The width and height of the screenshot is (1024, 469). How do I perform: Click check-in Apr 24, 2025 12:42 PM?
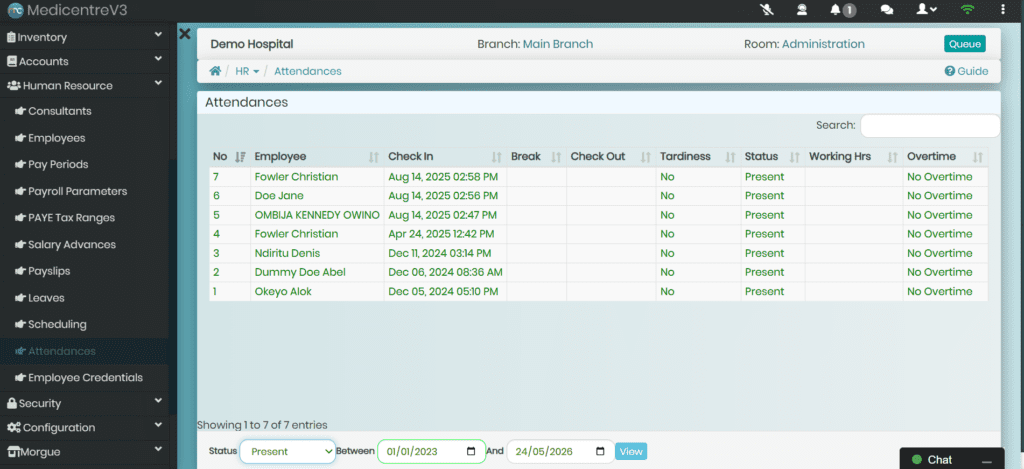point(441,234)
